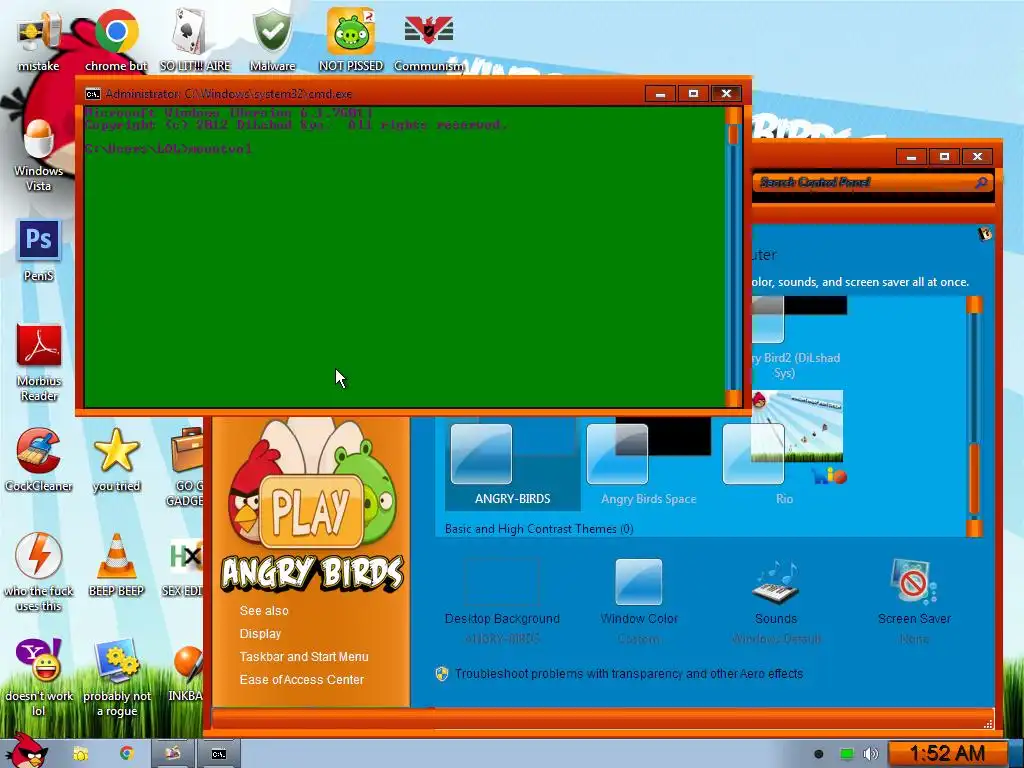Open the cmd window system menu icon
The width and height of the screenshot is (1024, 768).
[x=93, y=94]
